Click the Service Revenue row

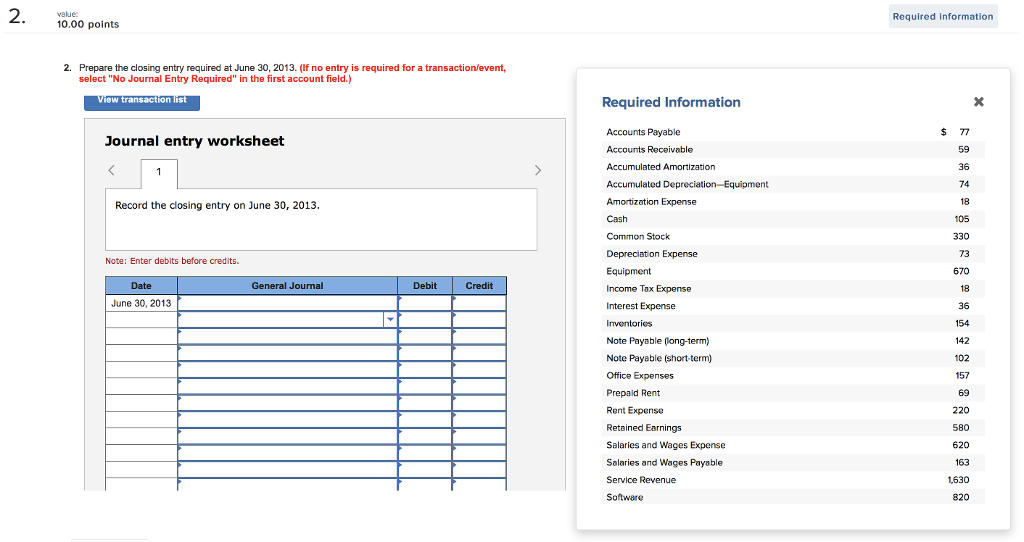click(x=793, y=480)
